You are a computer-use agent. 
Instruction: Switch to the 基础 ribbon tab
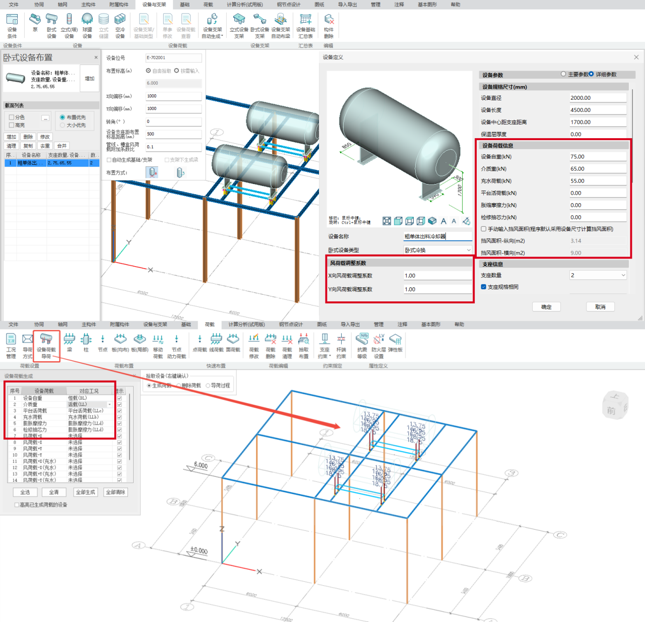(x=184, y=4)
